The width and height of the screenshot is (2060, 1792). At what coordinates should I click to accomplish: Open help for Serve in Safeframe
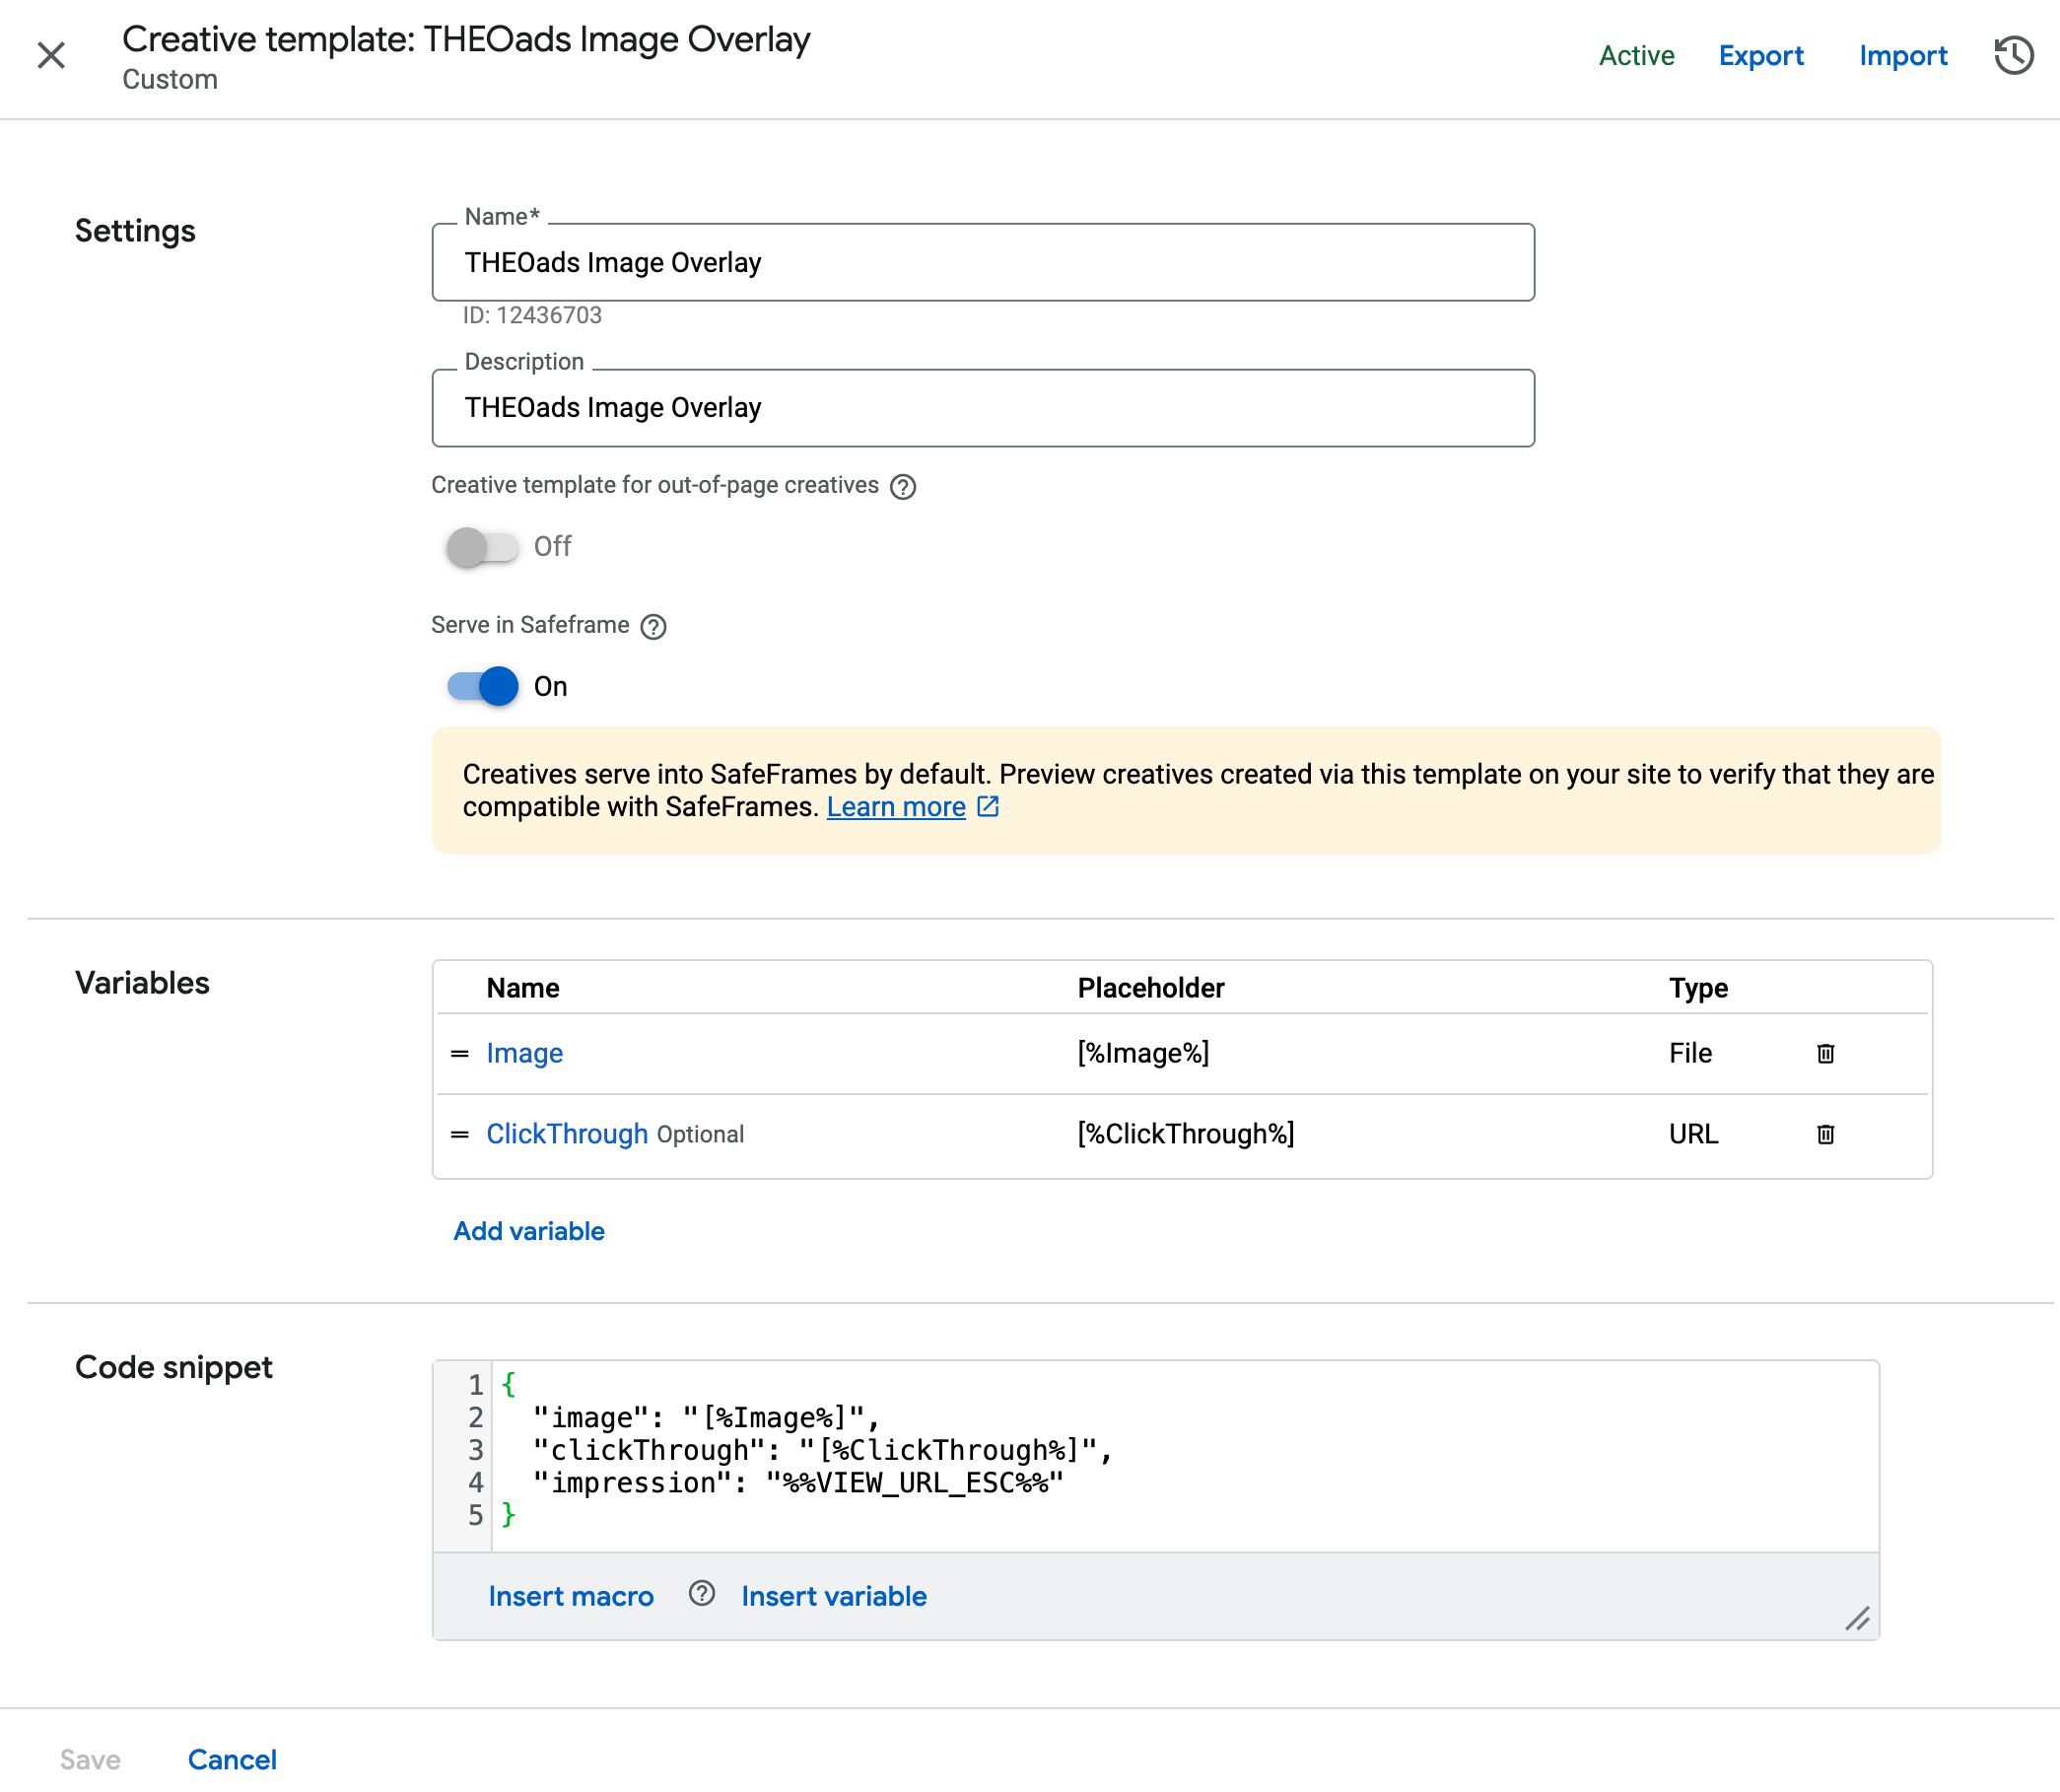[653, 626]
